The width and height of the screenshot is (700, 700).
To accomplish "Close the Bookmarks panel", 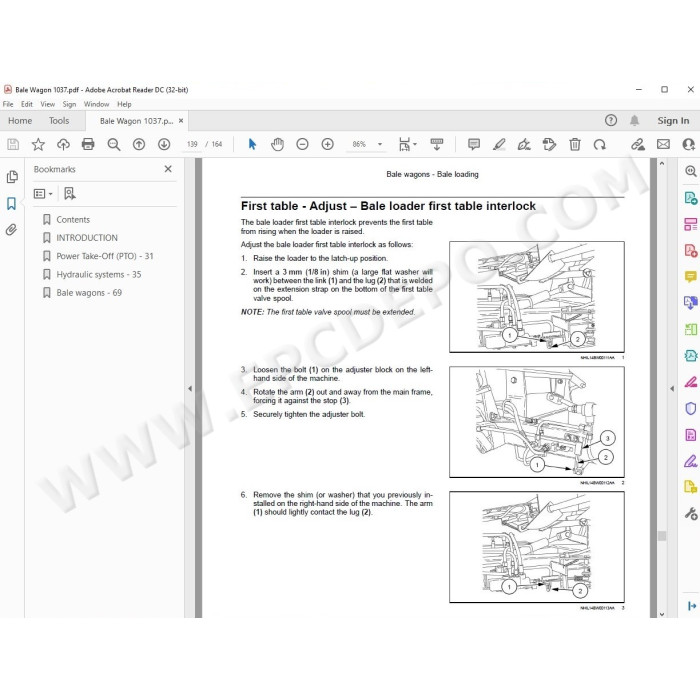I will [168, 169].
